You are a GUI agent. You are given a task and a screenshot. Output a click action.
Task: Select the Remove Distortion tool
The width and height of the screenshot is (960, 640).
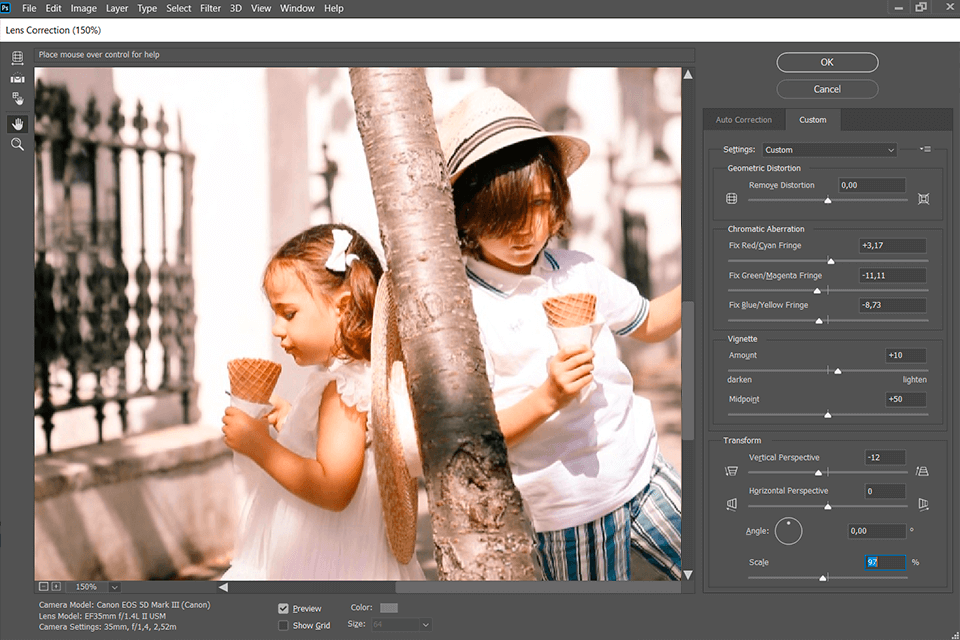pyautogui.click(x=17, y=58)
